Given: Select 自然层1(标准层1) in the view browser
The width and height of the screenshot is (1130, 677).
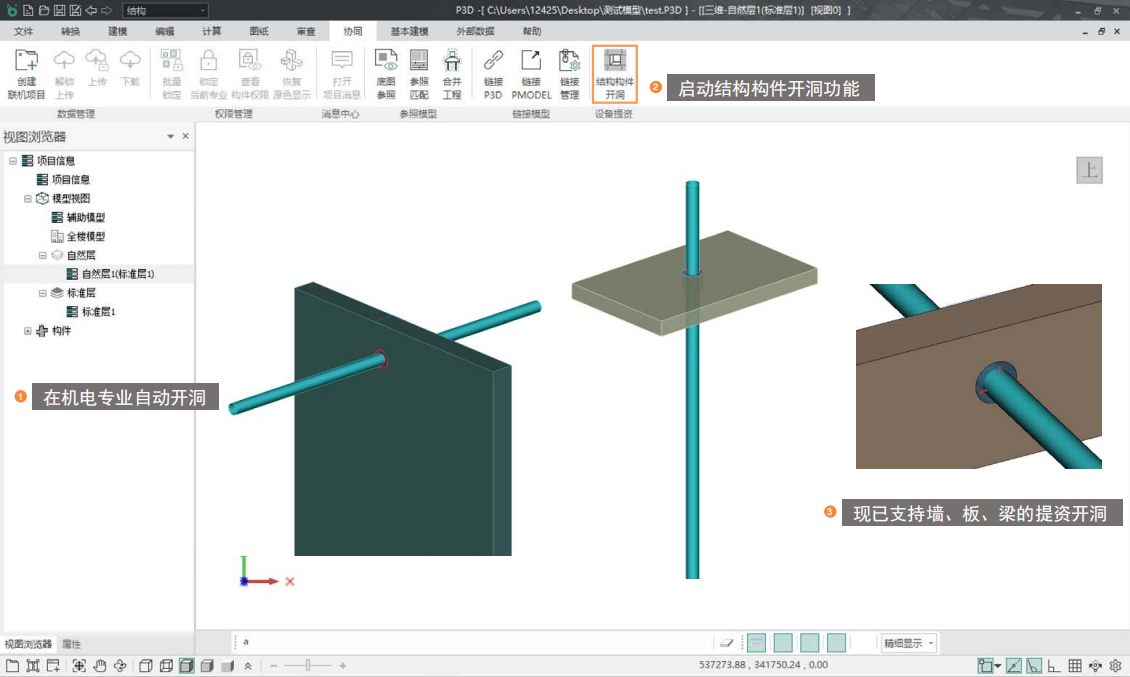Looking at the screenshot, I should [x=117, y=274].
